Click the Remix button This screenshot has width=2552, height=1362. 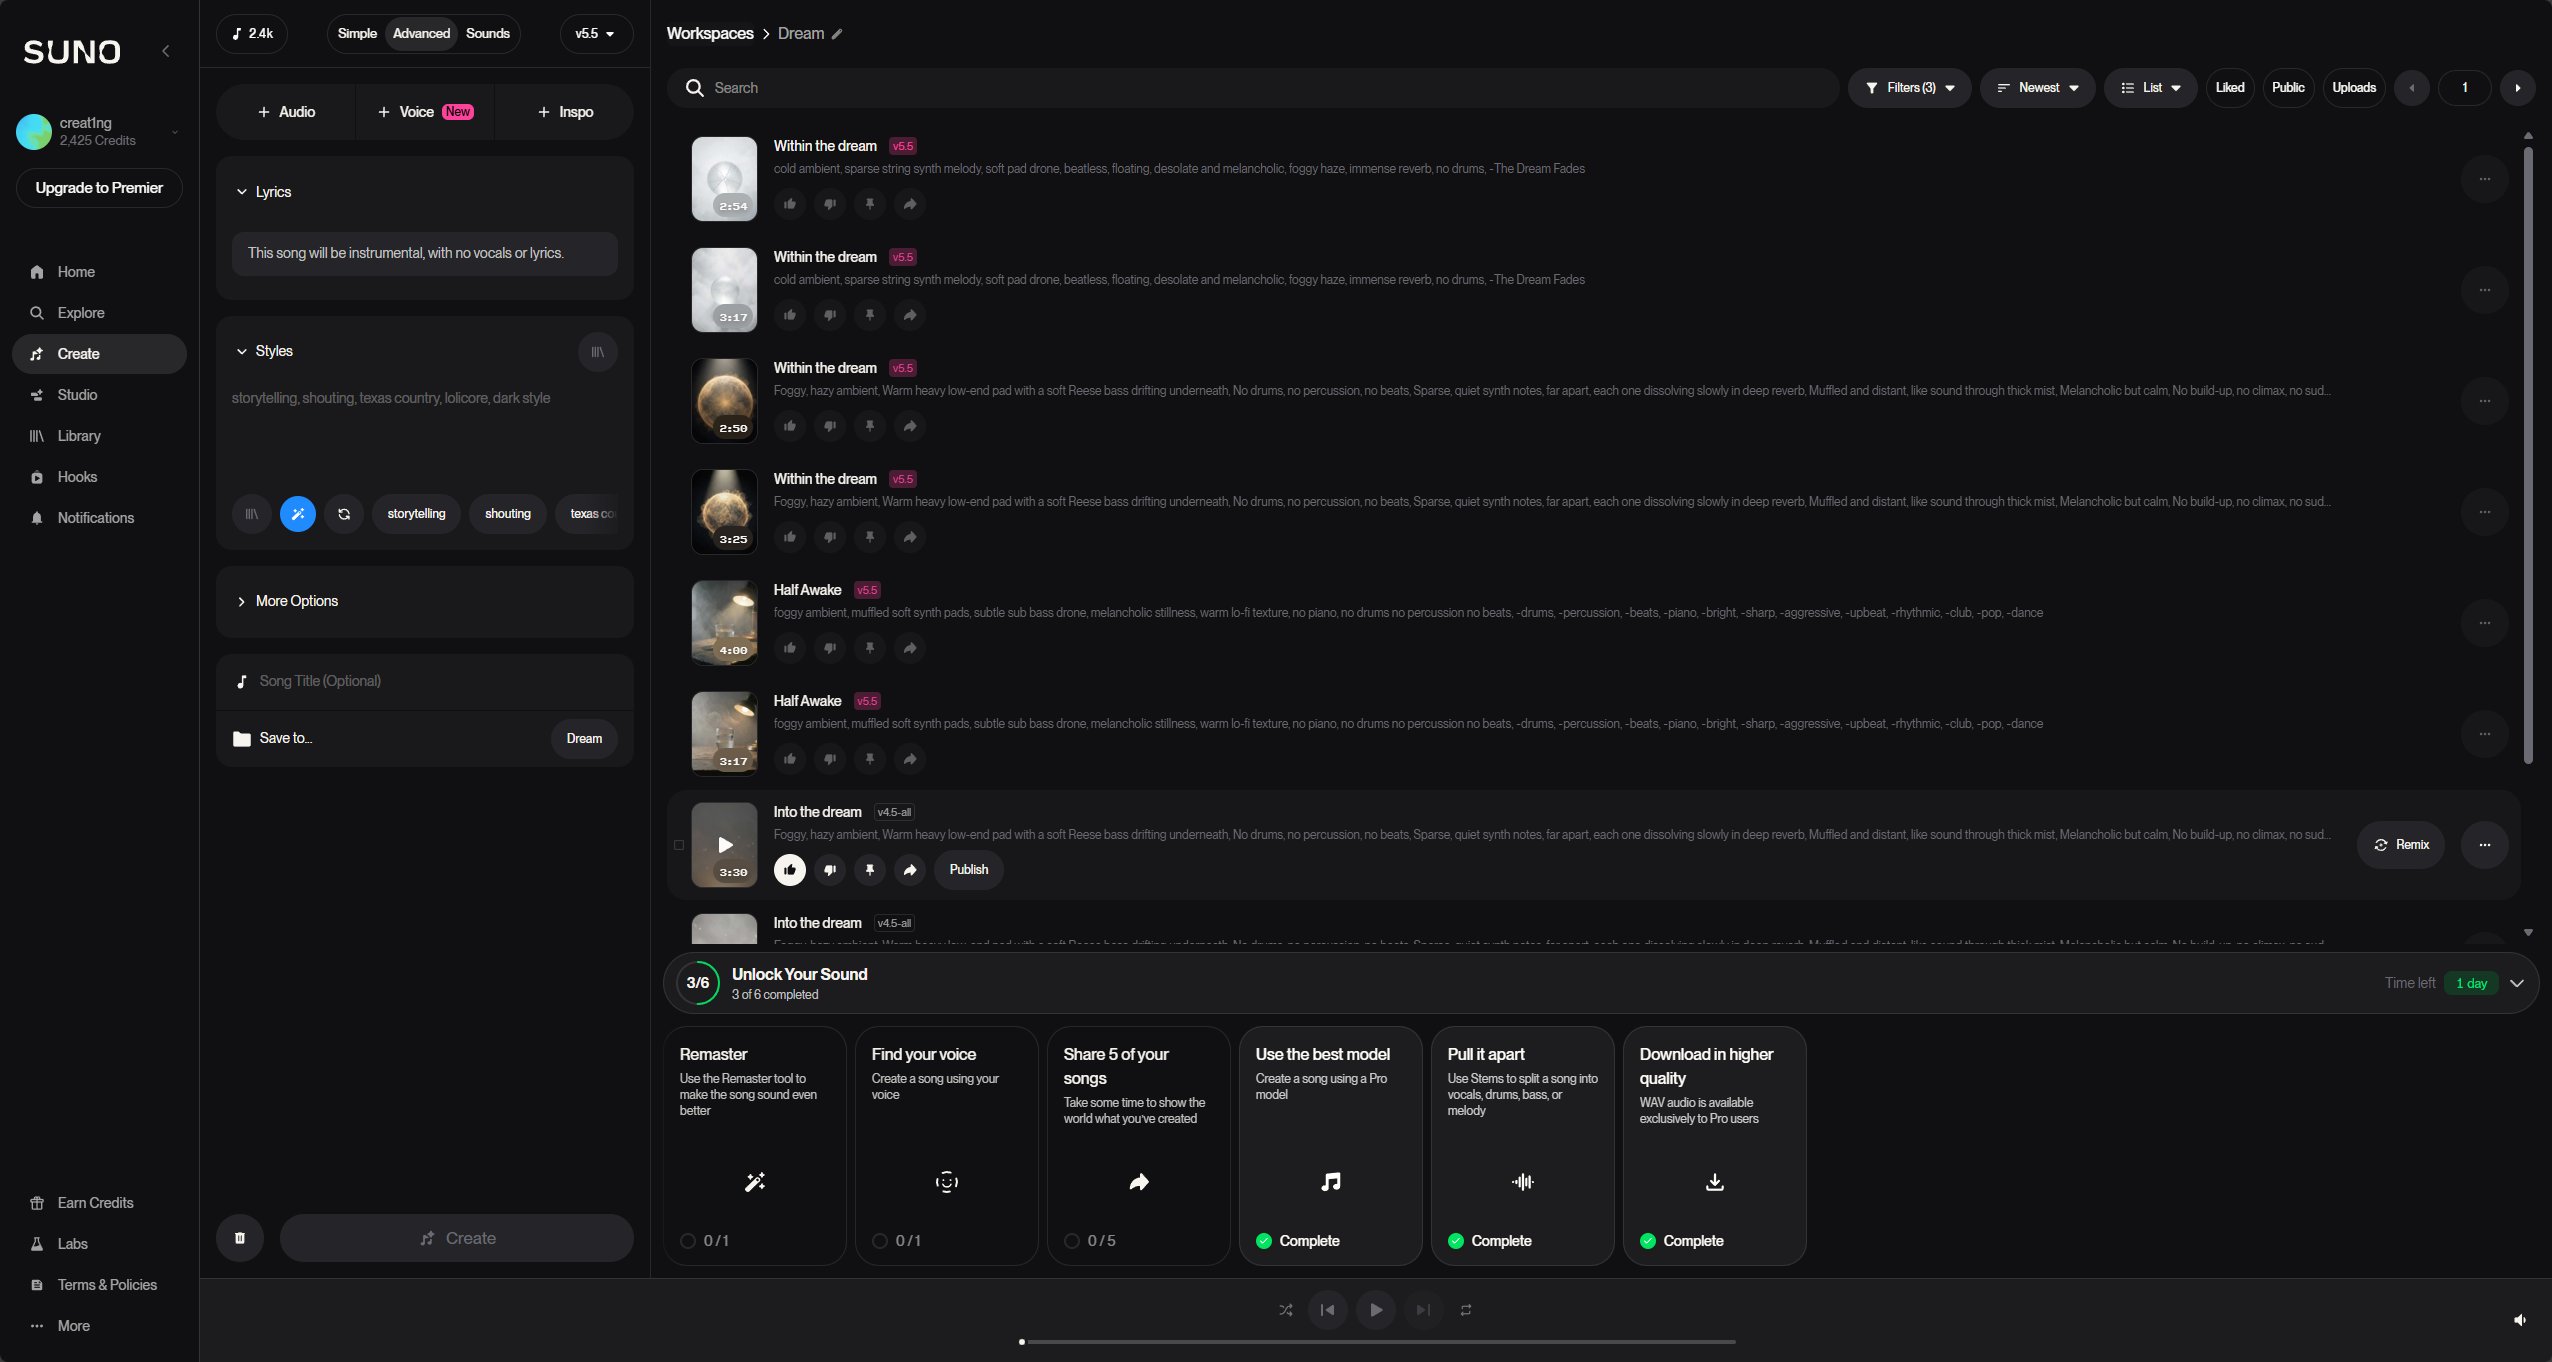coord(2401,845)
